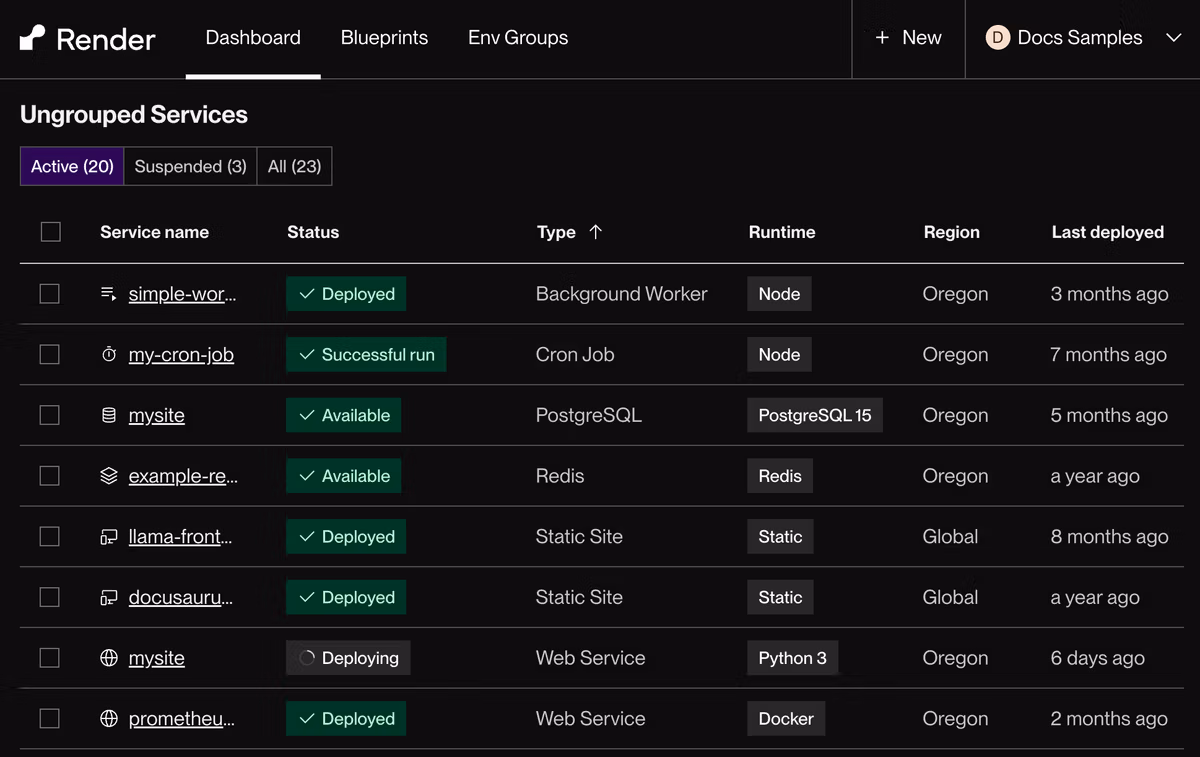Click the 6 days ago deployment time
Screen dimensions: 1200x757
pyautogui.click(x=1097, y=658)
